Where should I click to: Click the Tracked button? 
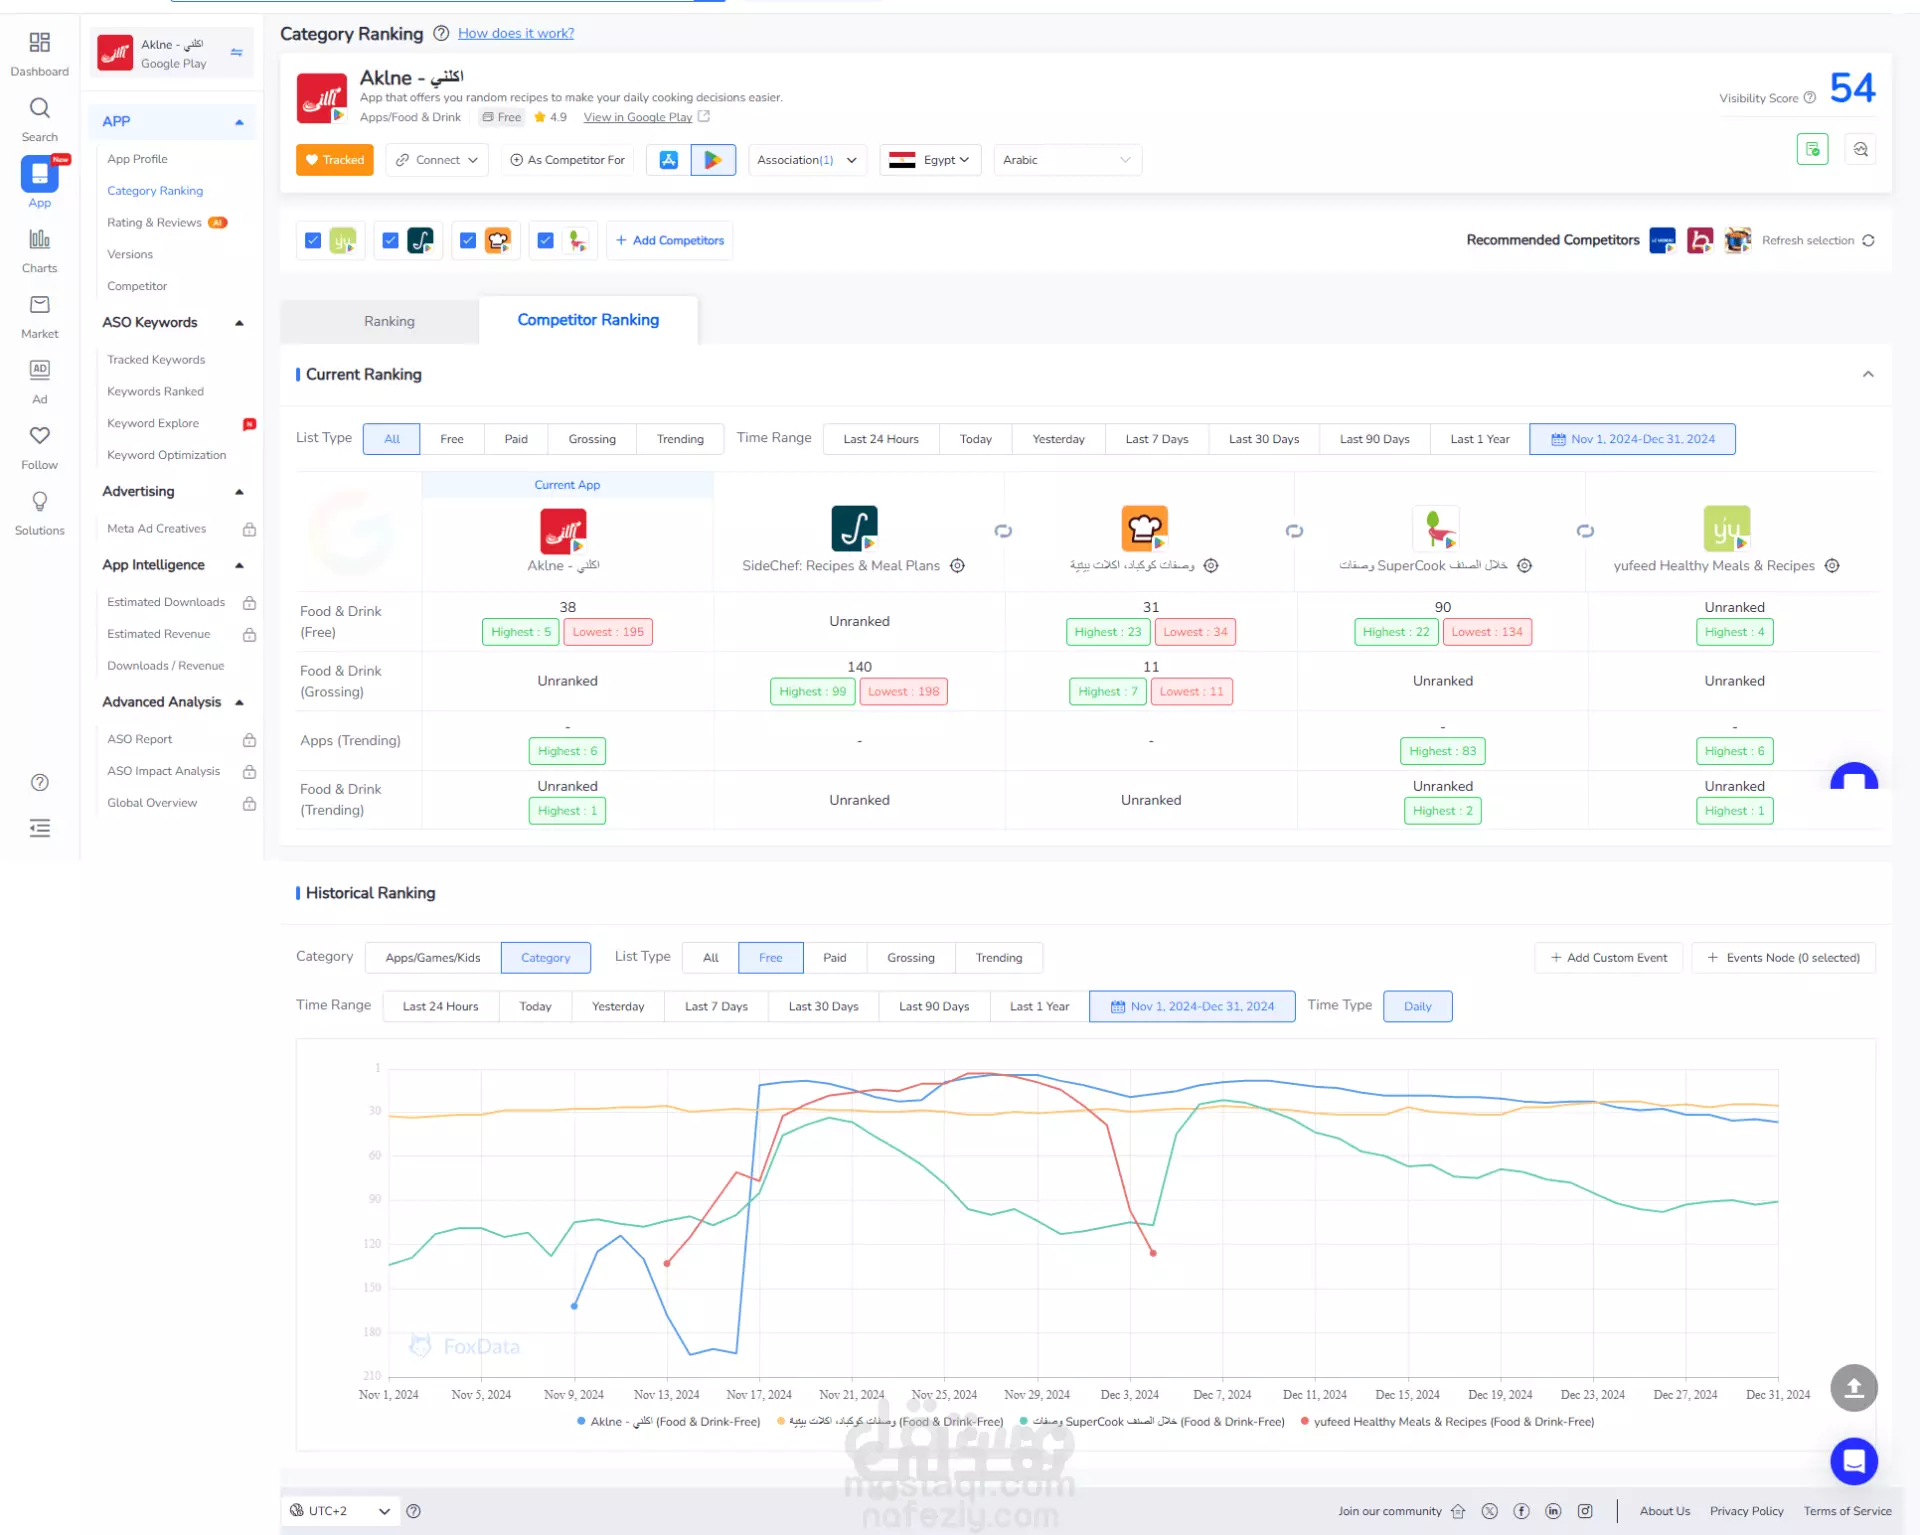tap(334, 160)
